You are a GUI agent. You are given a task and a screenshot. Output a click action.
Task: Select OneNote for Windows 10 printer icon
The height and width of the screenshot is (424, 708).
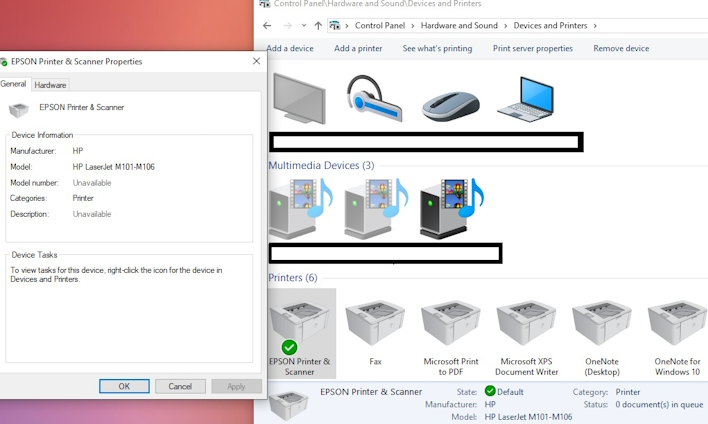point(677,325)
